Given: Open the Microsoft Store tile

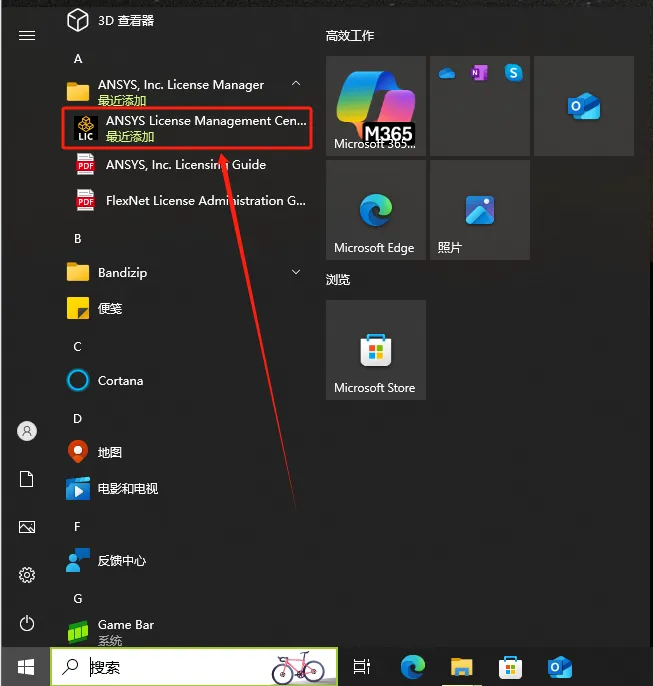Looking at the screenshot, I should tap(376, 350).
